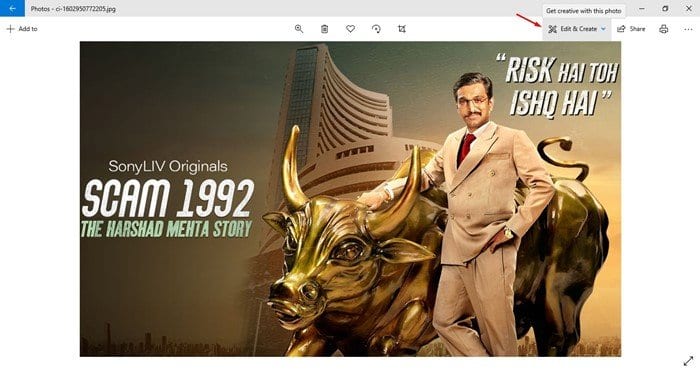Close the Photos window

click(688, 8)
